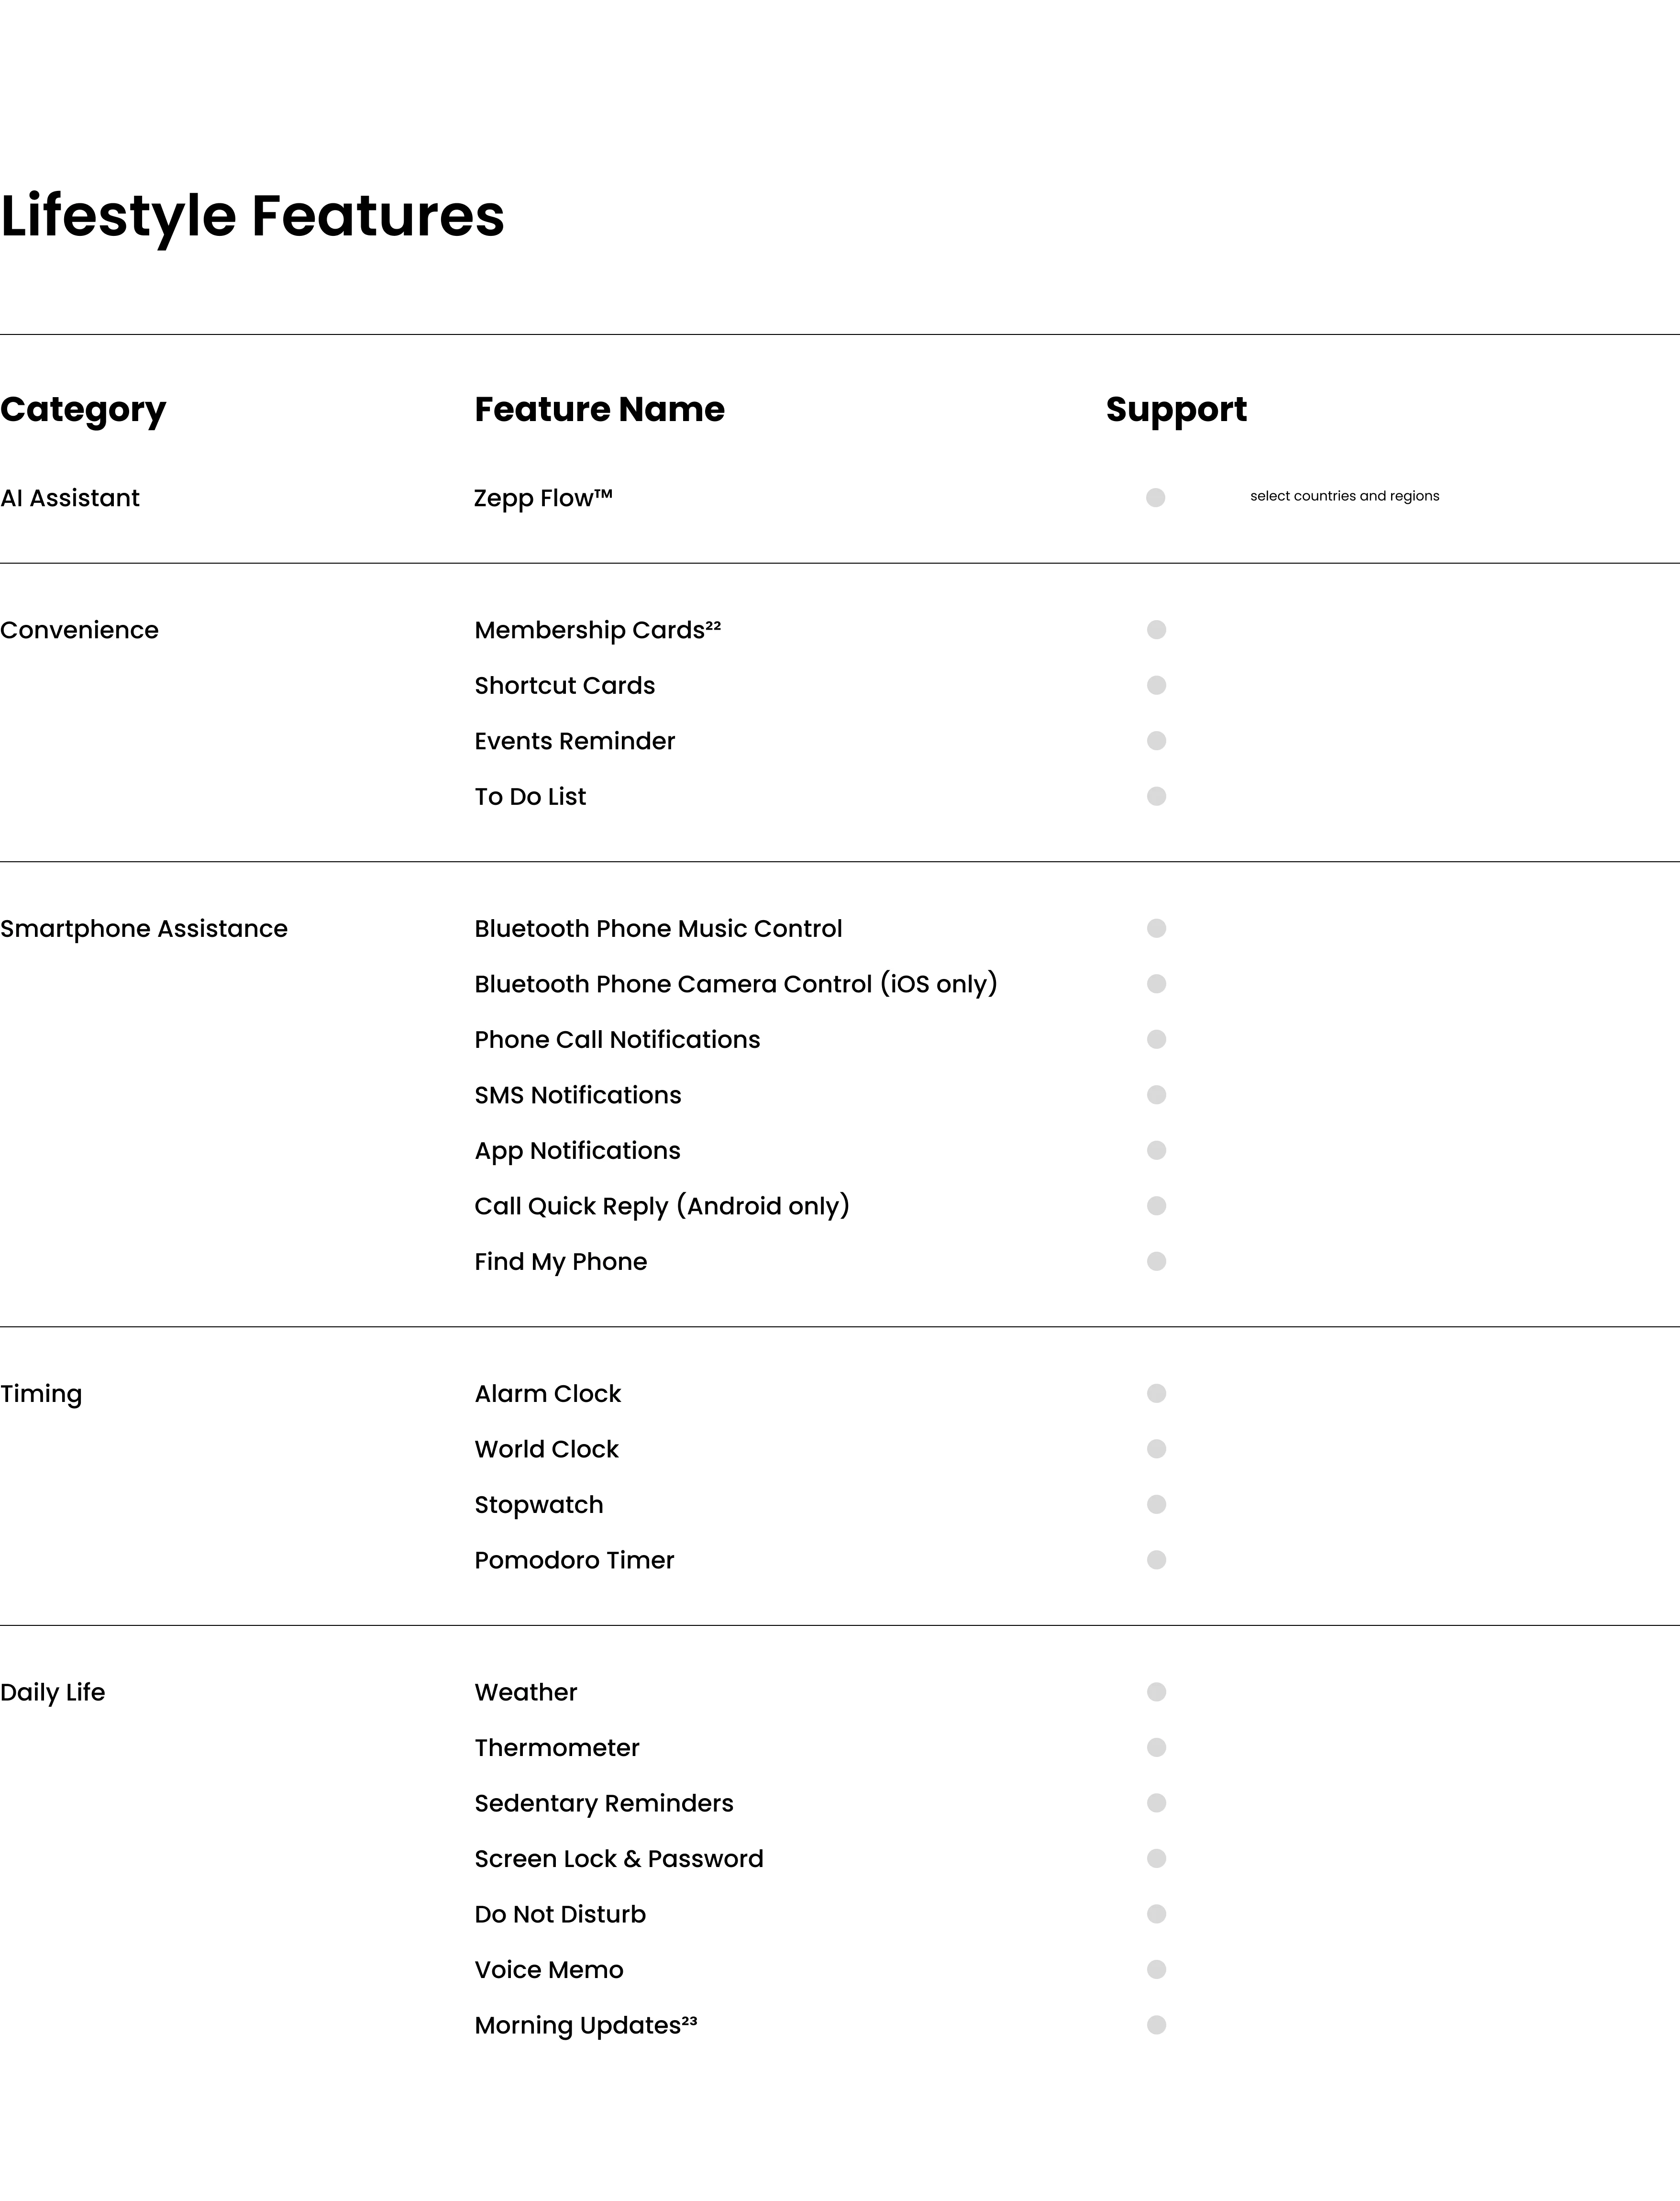Select the Support column header
1680x2201 pixels.
(x=1176, y=410)
